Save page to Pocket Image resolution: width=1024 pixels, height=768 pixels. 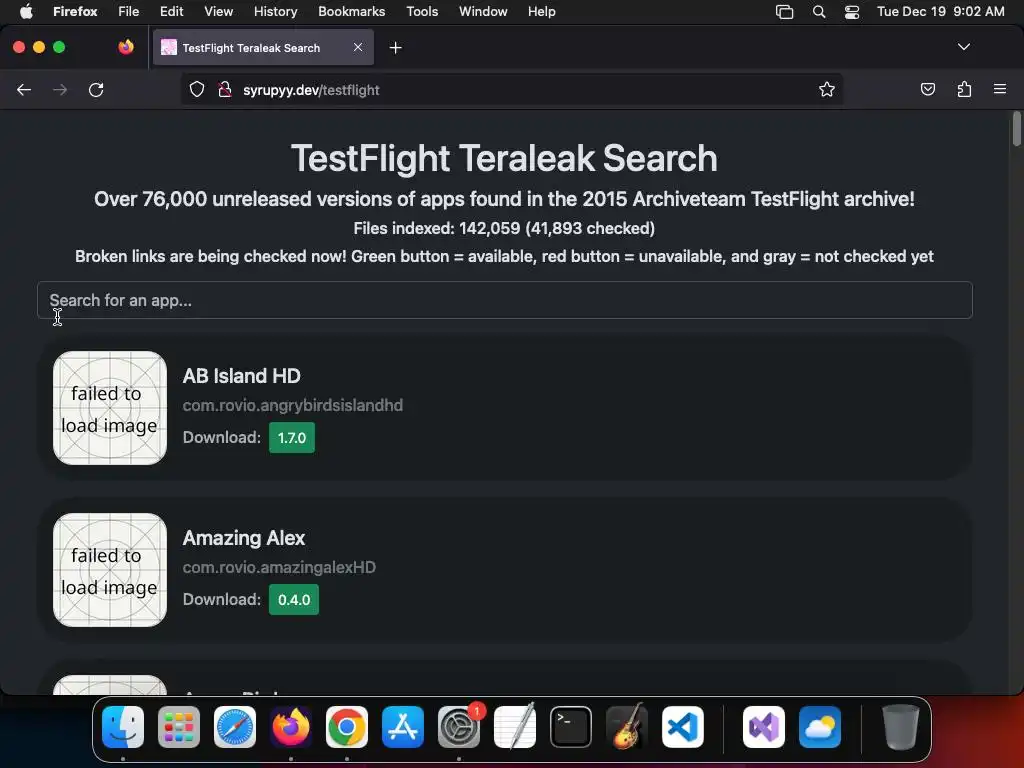point(927,89)
